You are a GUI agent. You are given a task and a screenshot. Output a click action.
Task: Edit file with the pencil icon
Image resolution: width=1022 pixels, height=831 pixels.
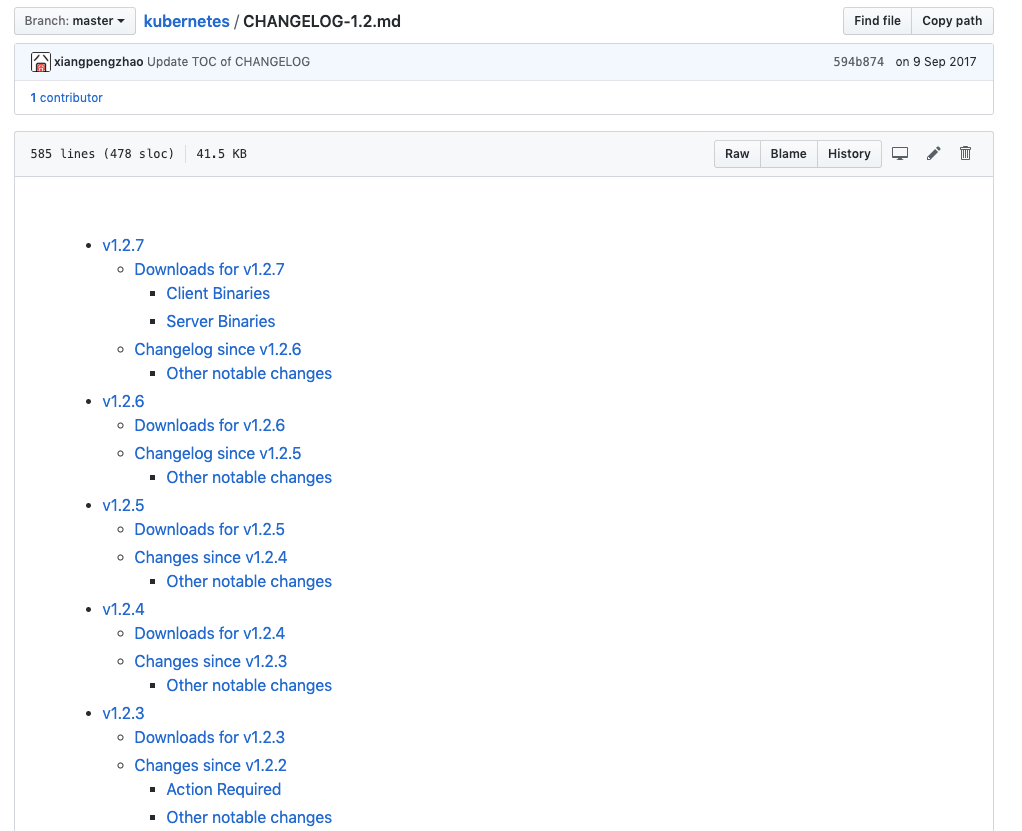coord(933,154)
